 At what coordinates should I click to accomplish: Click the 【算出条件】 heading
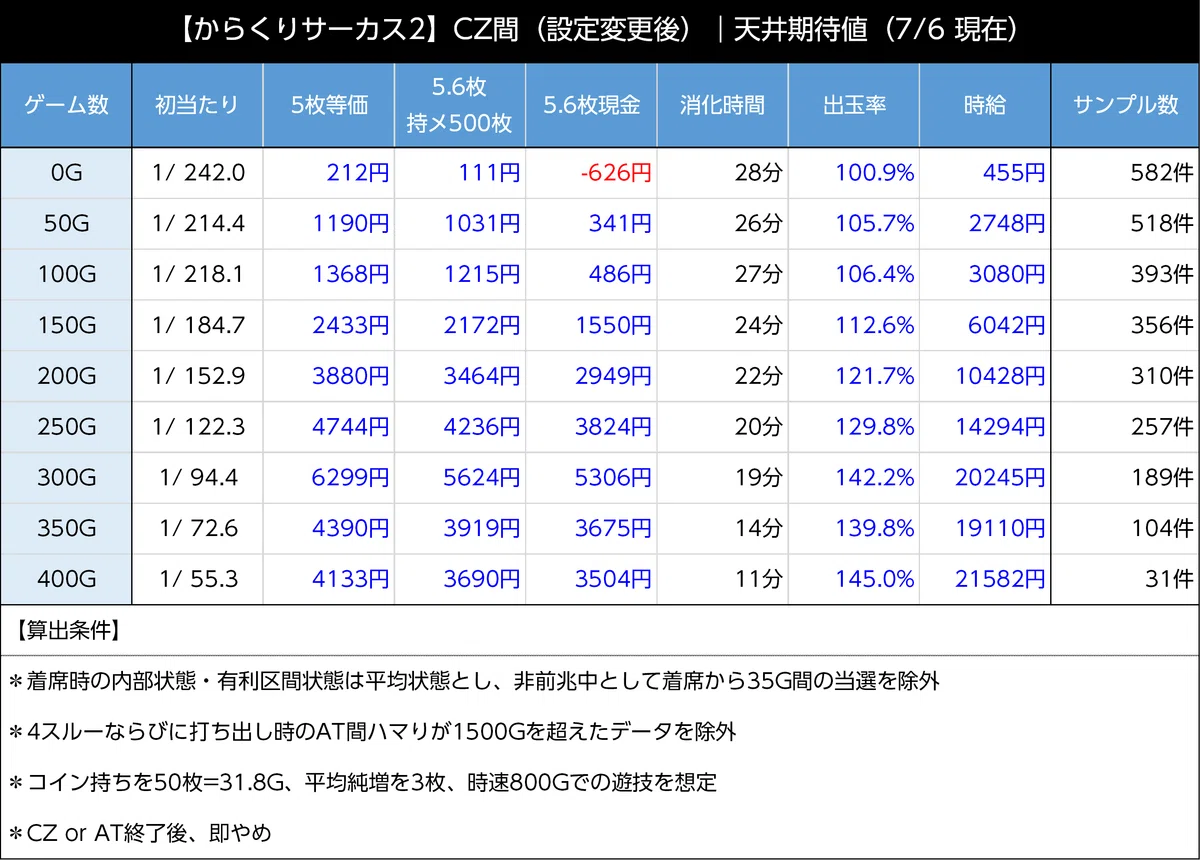pyautogui.click(x=68, y=631)
